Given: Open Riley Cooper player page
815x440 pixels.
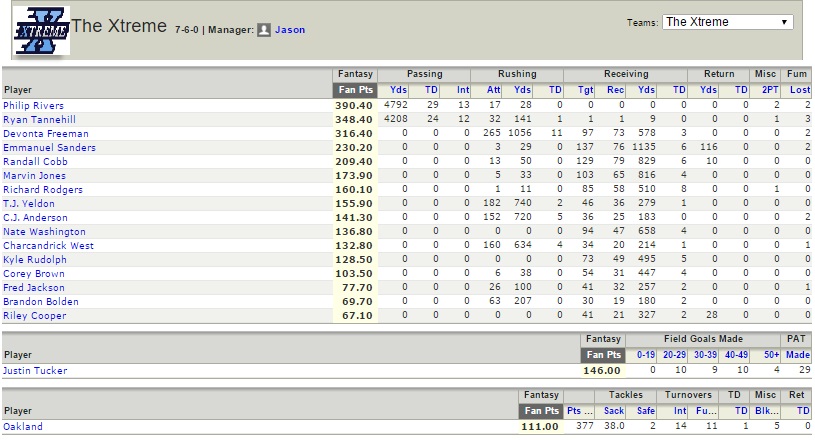Looking at the screenshot, I should pos(34,316).
